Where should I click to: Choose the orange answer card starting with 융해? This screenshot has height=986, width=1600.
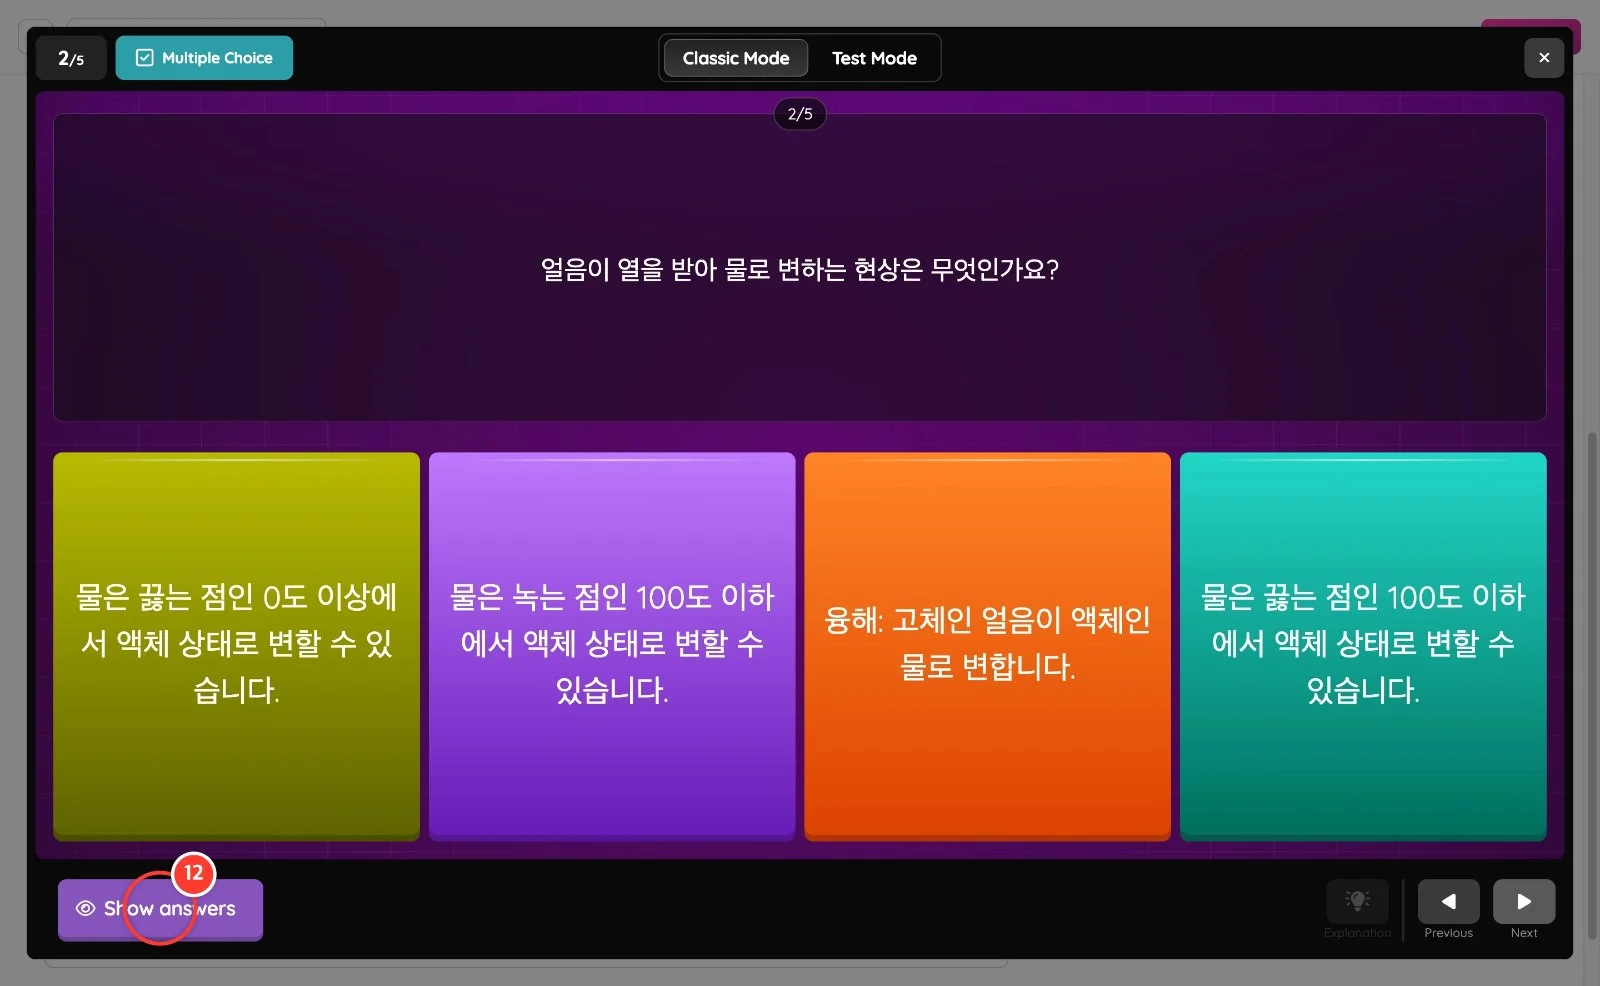tap(987, 645)
